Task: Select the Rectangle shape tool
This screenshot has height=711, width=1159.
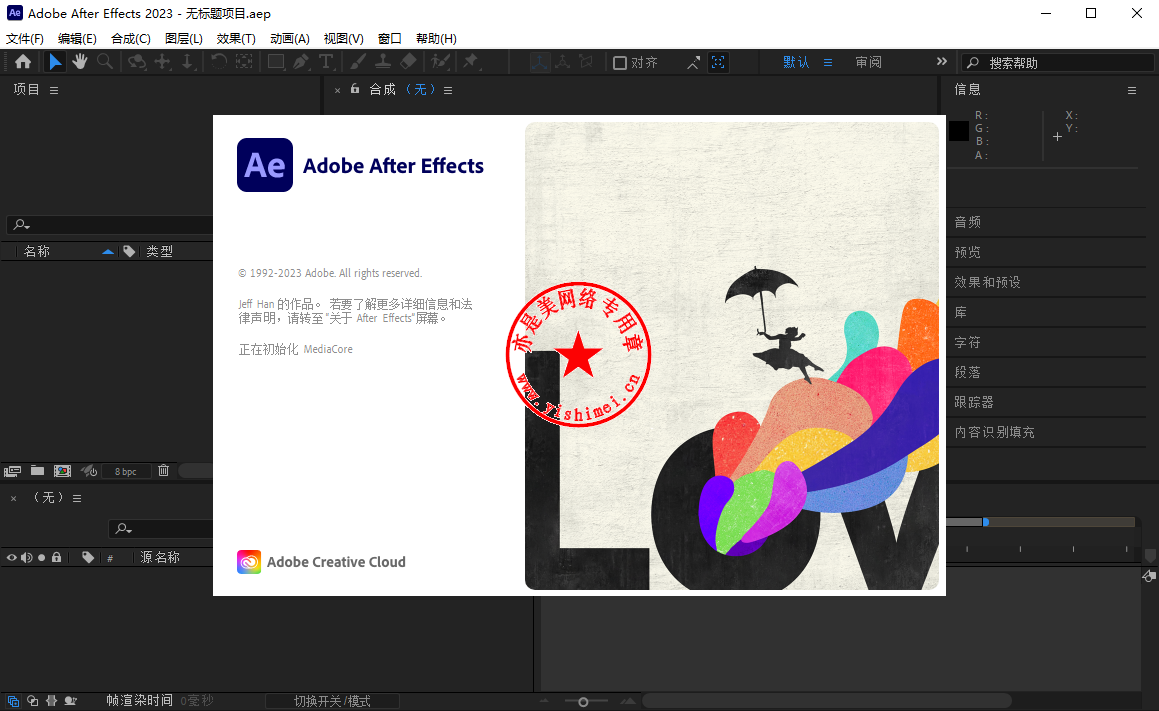Action: (276, 62)
